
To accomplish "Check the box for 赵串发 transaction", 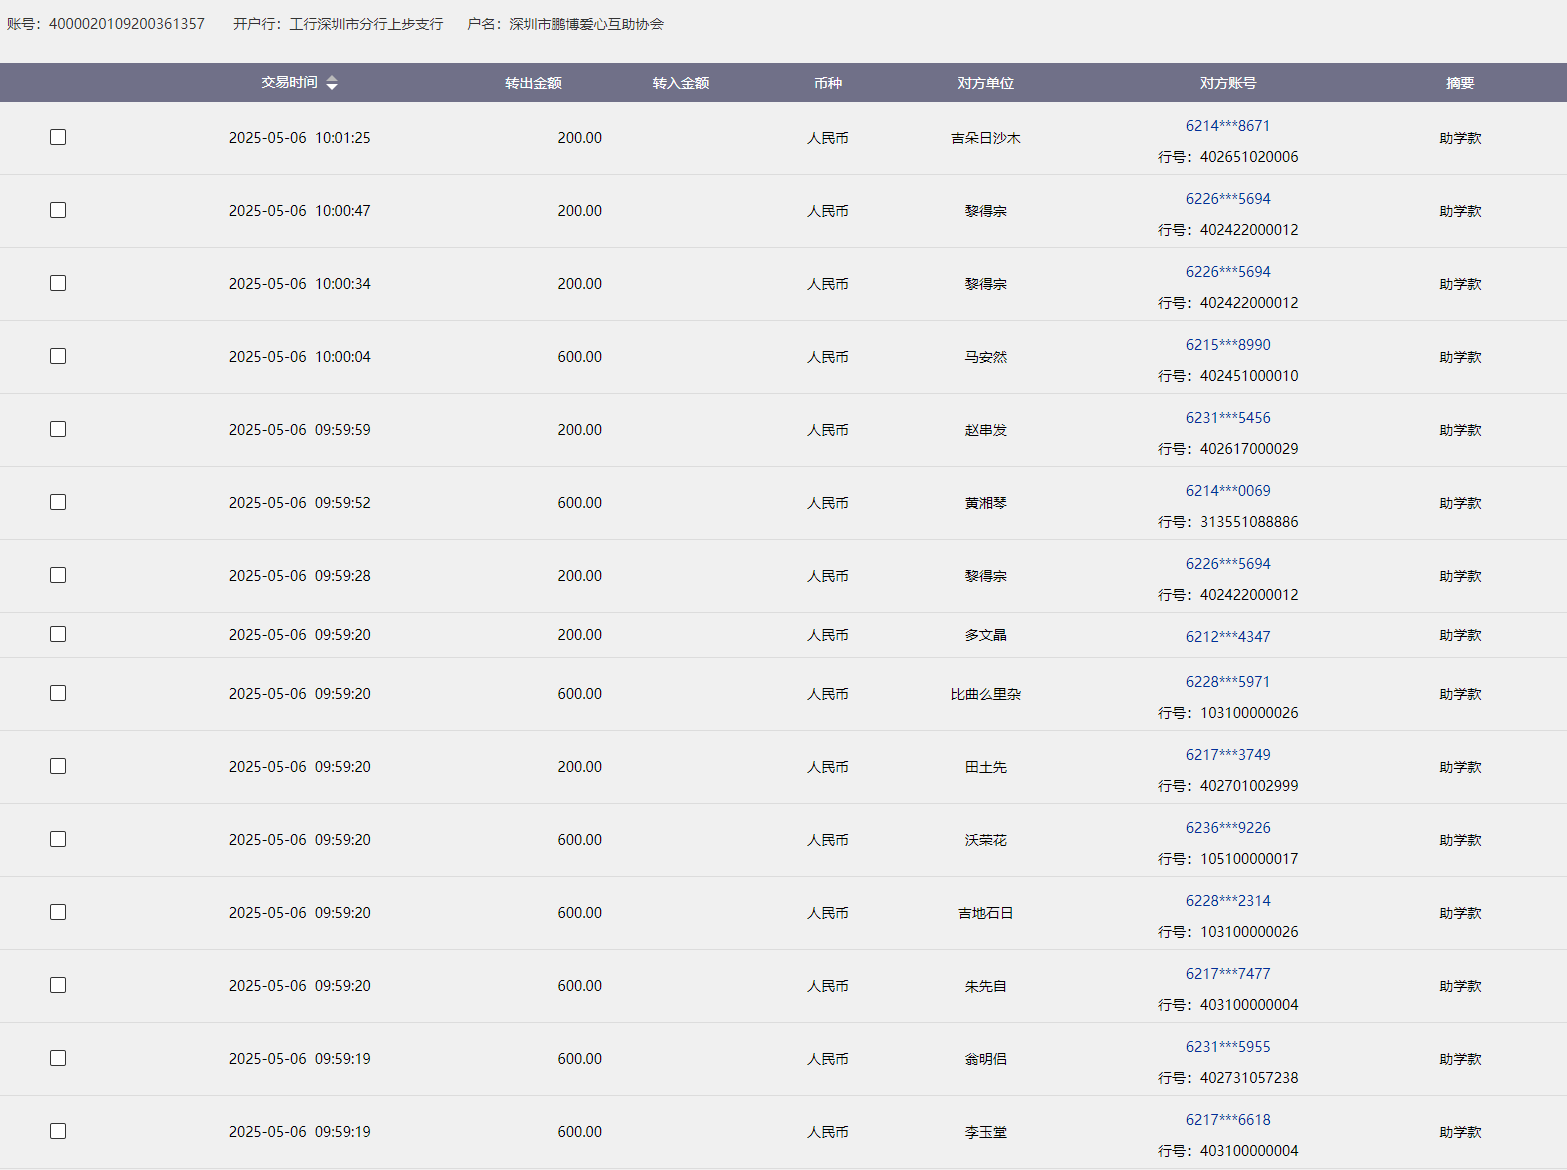I will point(58,429).
